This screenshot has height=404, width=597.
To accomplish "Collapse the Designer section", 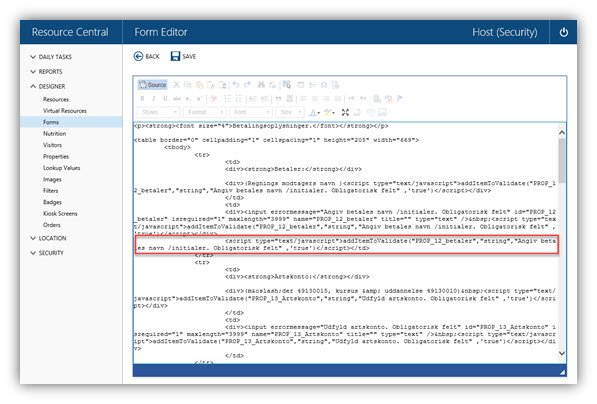I will point(48,86).
